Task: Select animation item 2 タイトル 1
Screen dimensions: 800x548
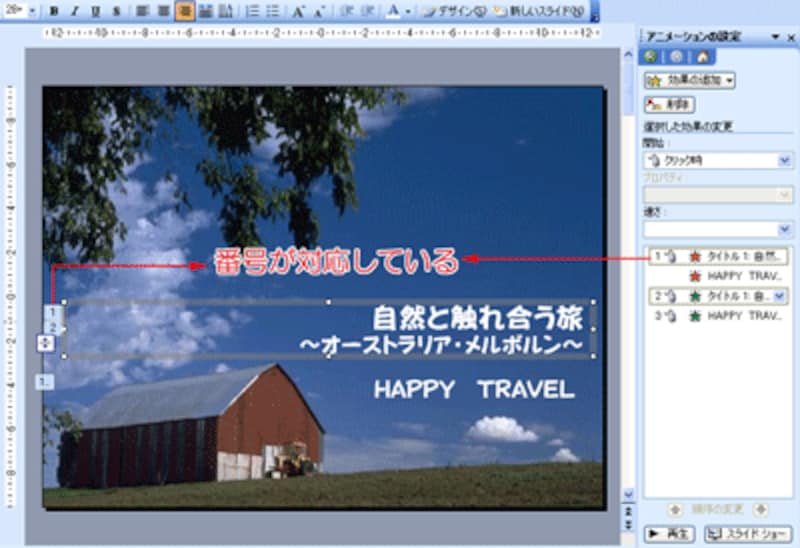Action: point(718,296)
